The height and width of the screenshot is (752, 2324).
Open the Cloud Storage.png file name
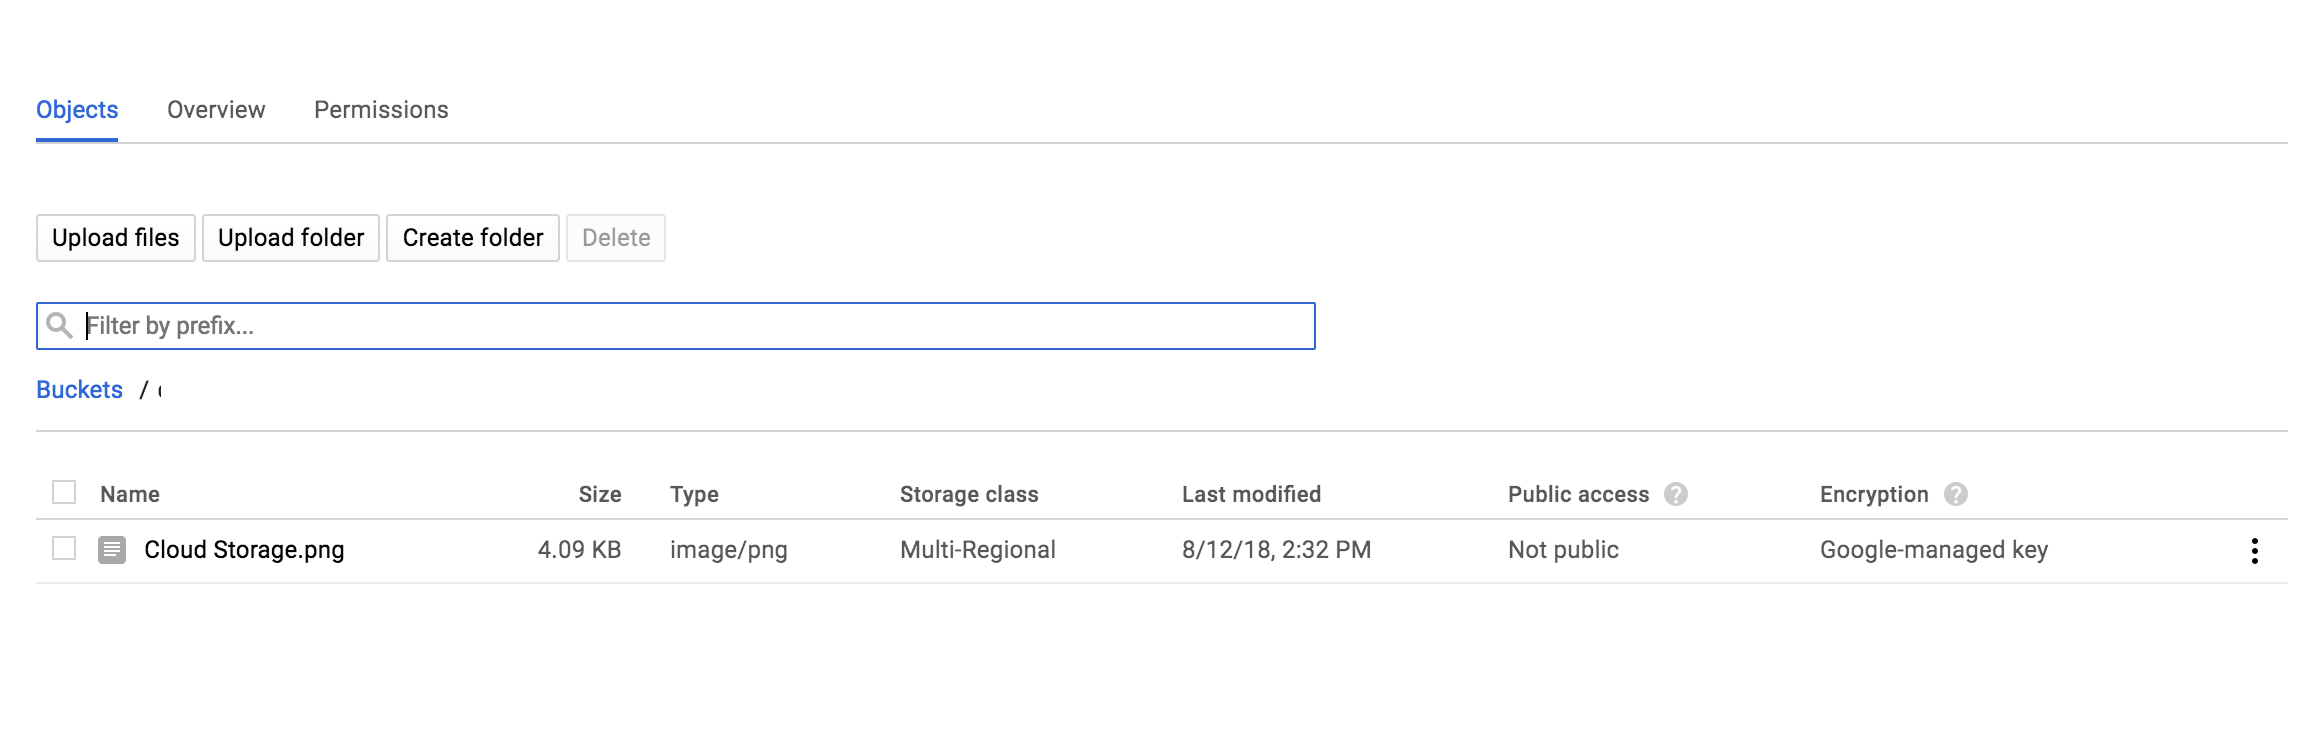click(x=244, y=550)
